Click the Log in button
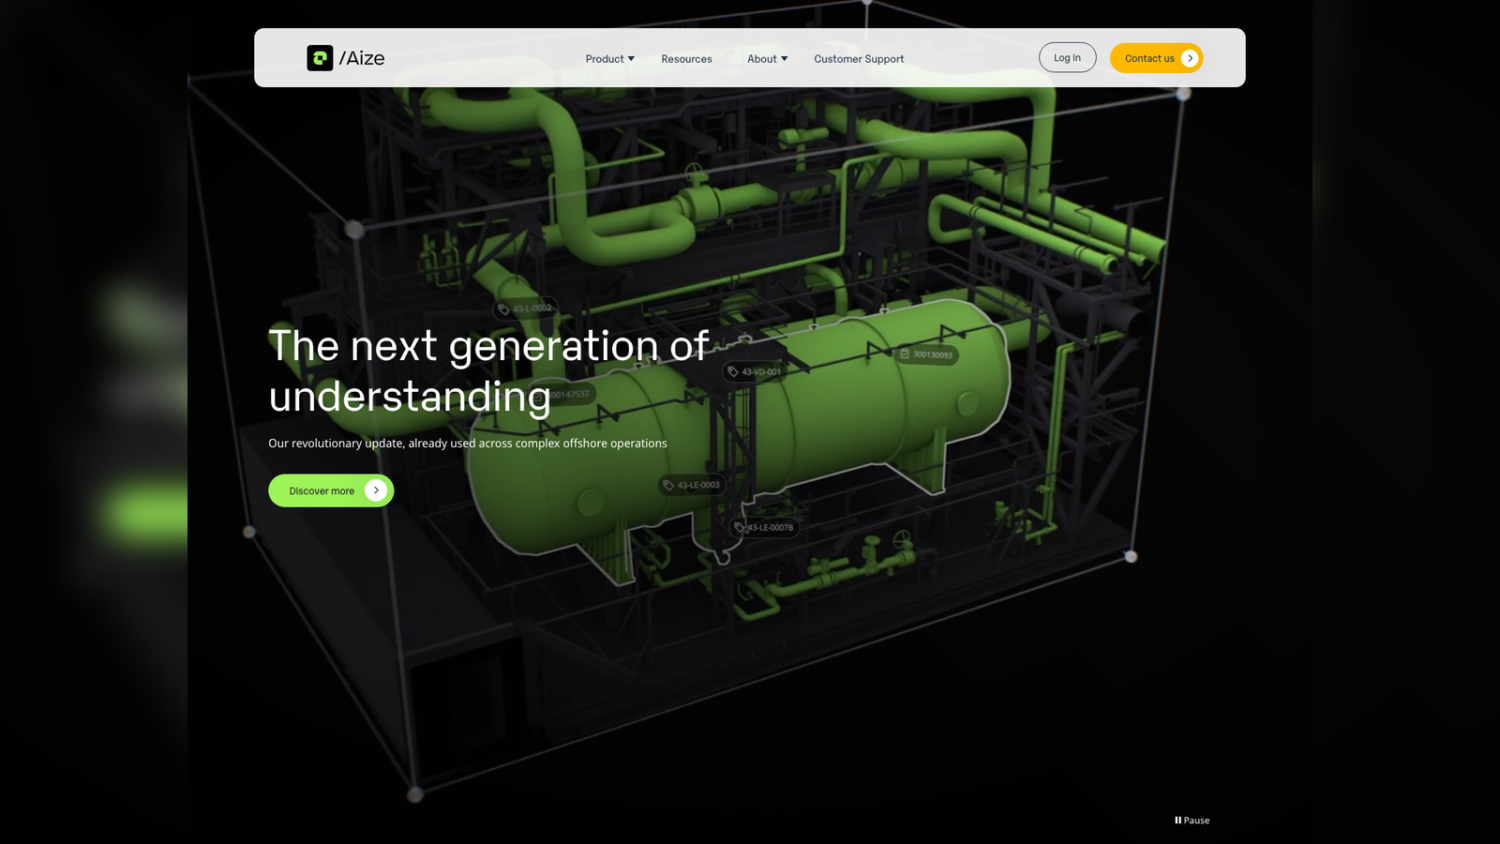 coord(1067,58)
